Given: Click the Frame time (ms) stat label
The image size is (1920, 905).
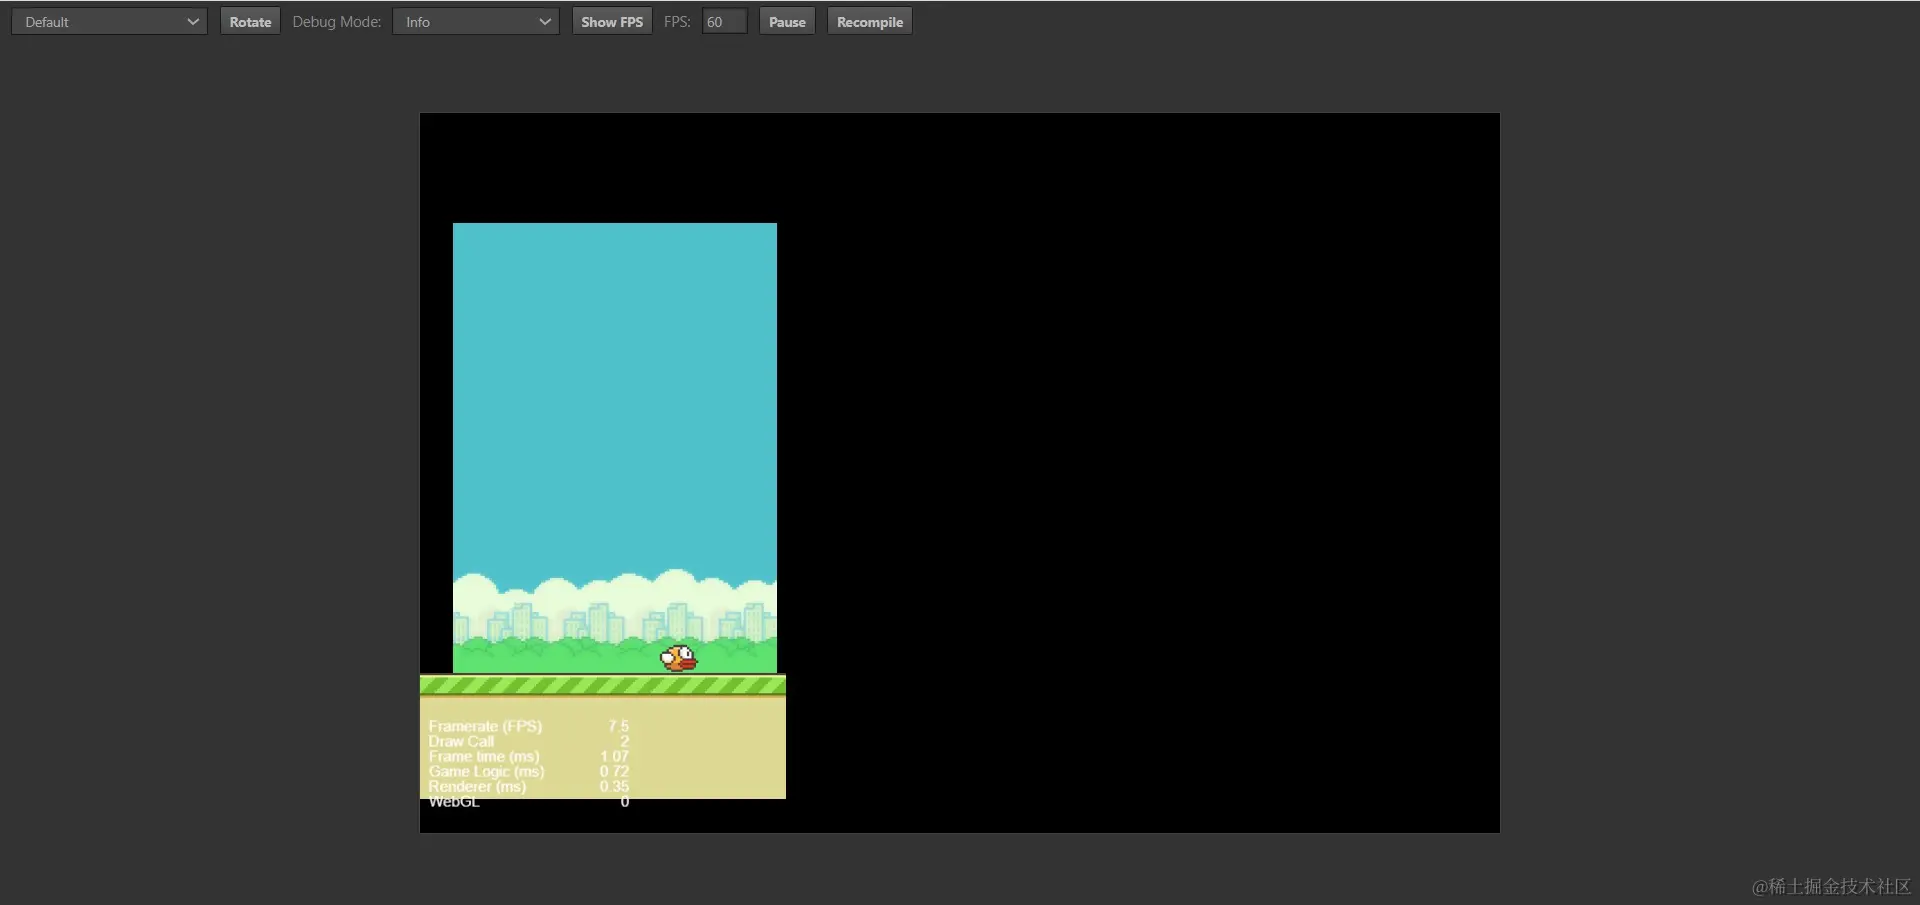Looking at the screenshot, I should [x=484, y=756].
